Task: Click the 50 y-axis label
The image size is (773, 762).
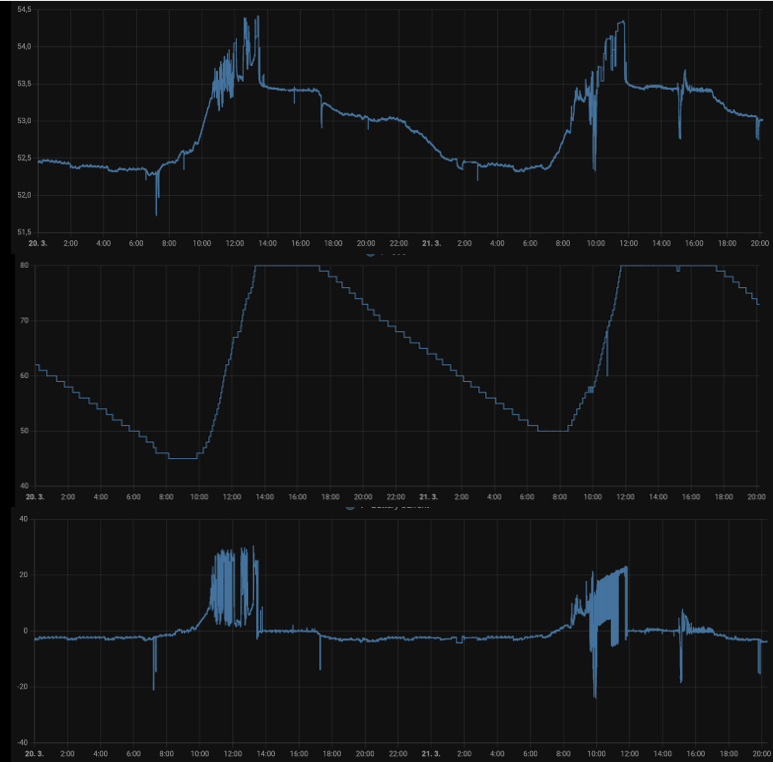Action: tap(24, 431)
